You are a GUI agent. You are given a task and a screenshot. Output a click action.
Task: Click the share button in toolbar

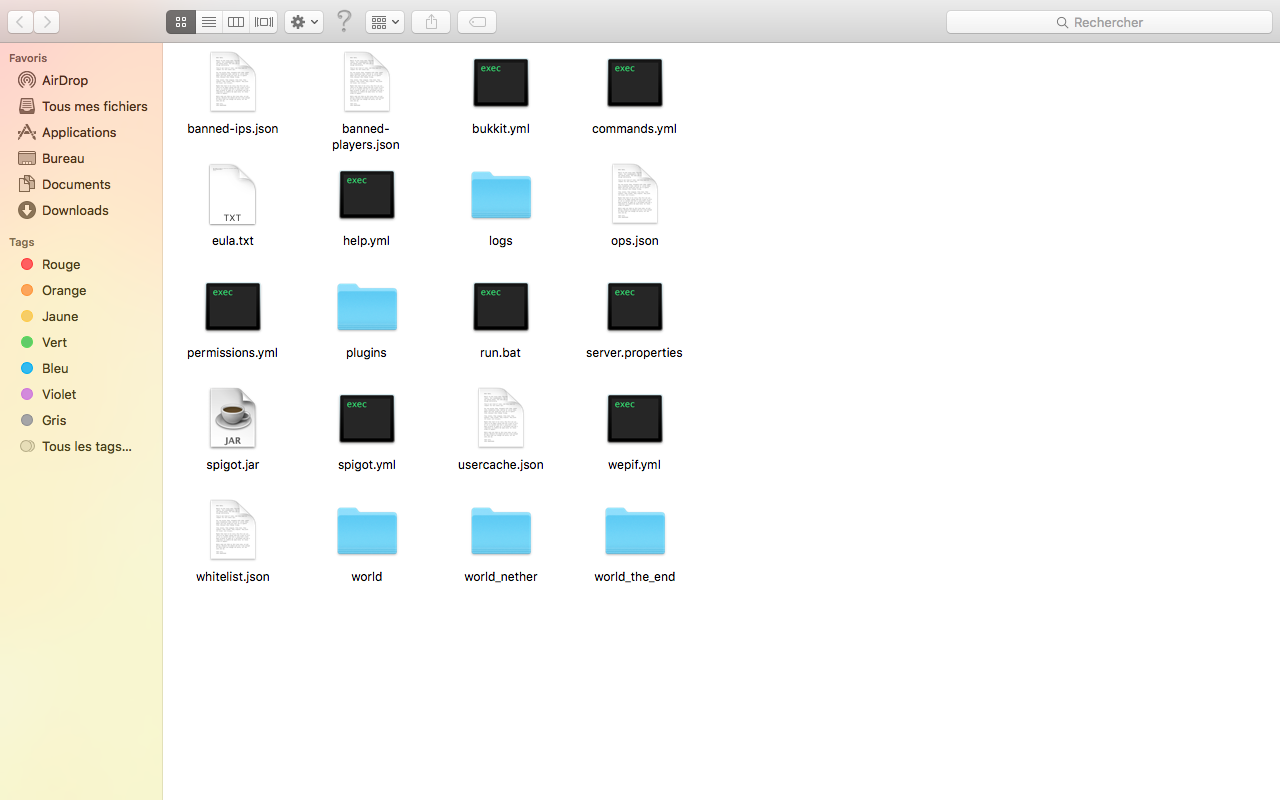point(431,22)
